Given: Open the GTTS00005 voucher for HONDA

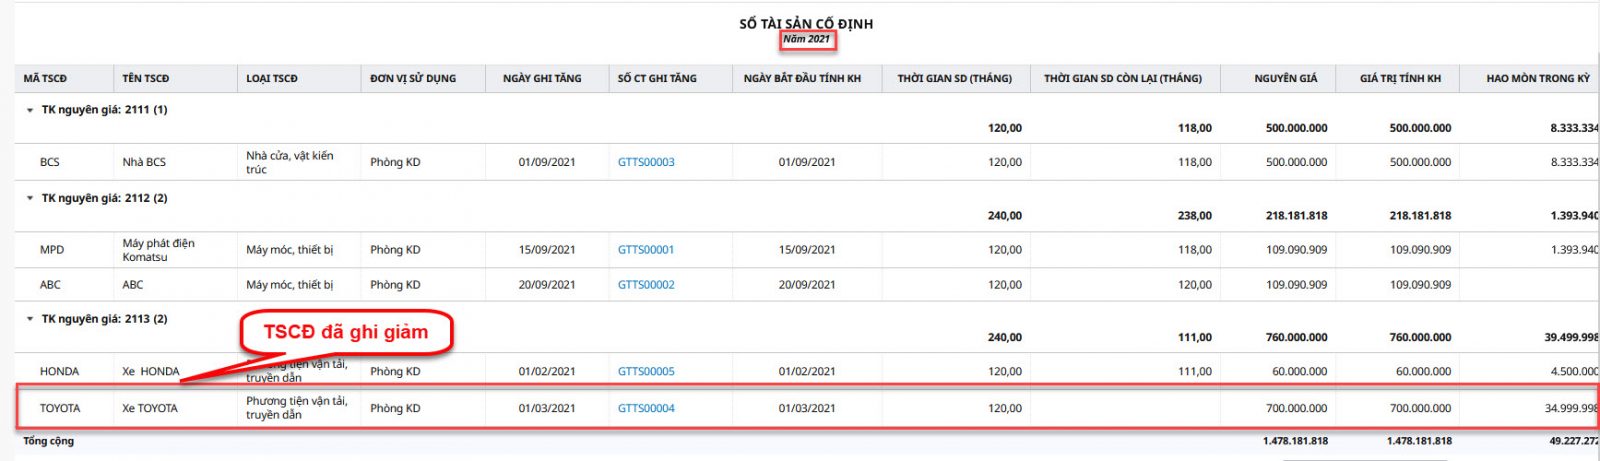Looking at the screenshot, I should (x=646, y=371).
